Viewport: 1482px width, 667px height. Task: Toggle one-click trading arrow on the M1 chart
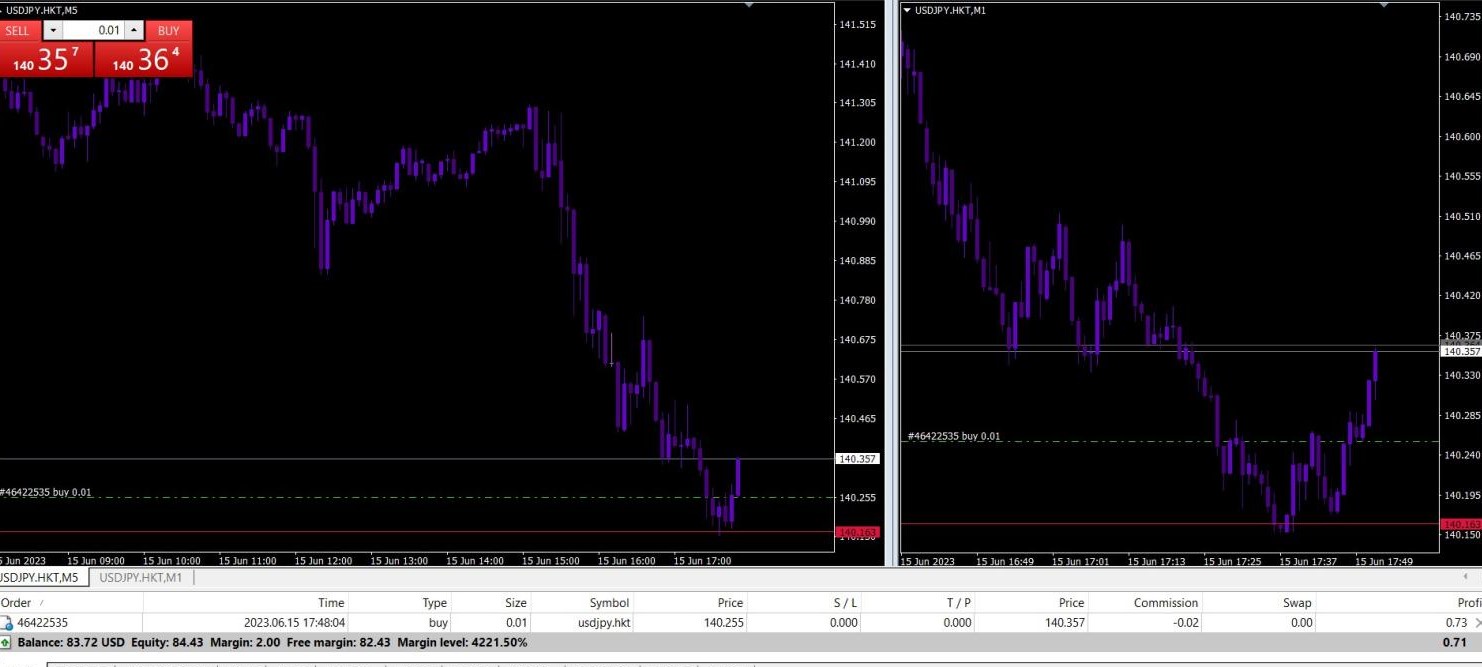[x=907, y=10]
